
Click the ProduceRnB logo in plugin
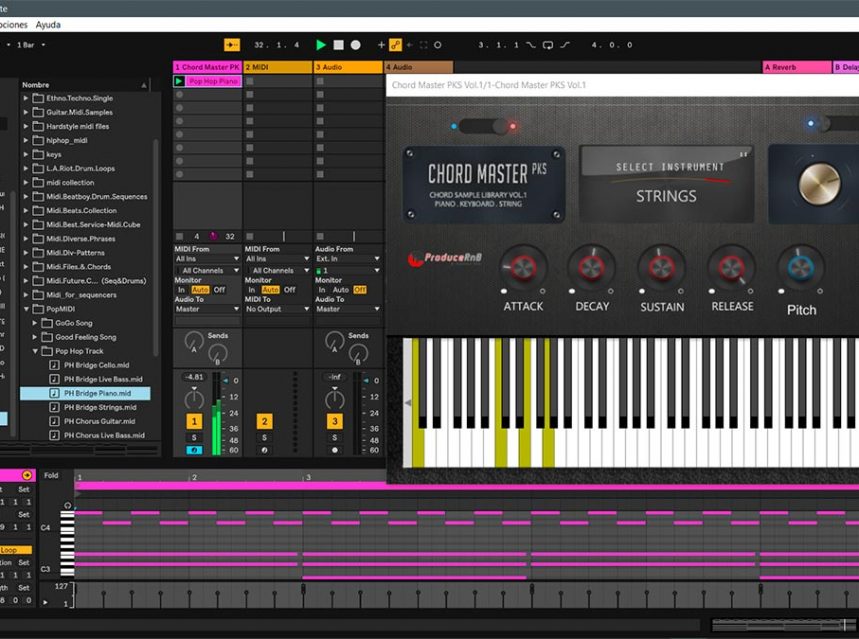[x=445, y=258]
